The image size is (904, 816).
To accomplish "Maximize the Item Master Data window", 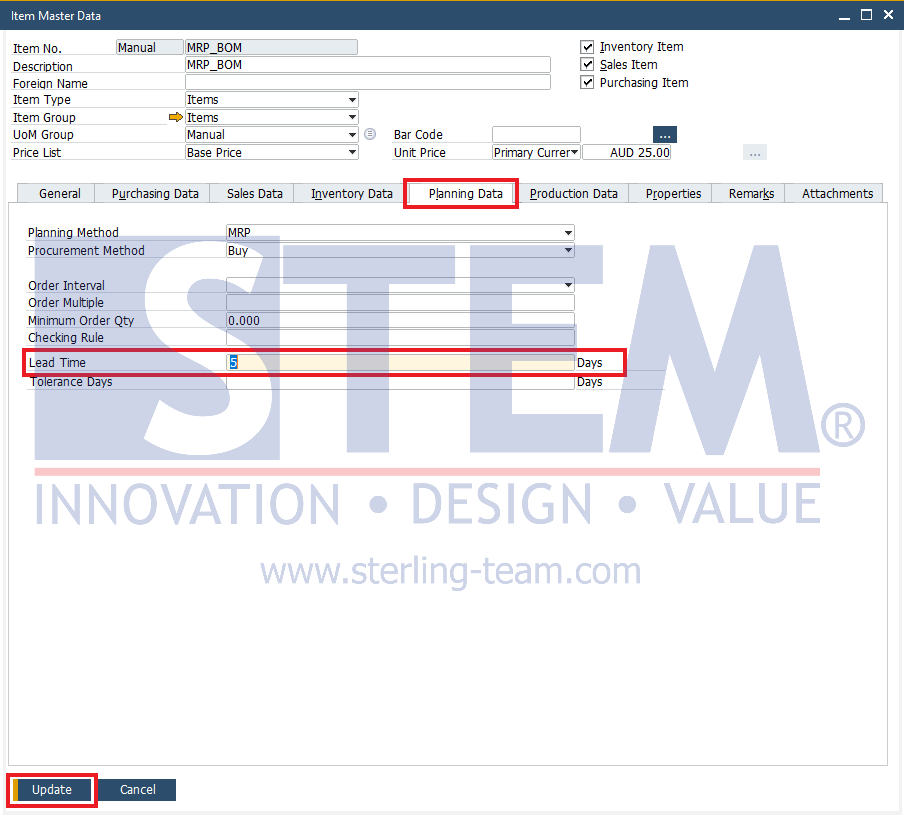I will pyautogui.click(x=866, y=15).
